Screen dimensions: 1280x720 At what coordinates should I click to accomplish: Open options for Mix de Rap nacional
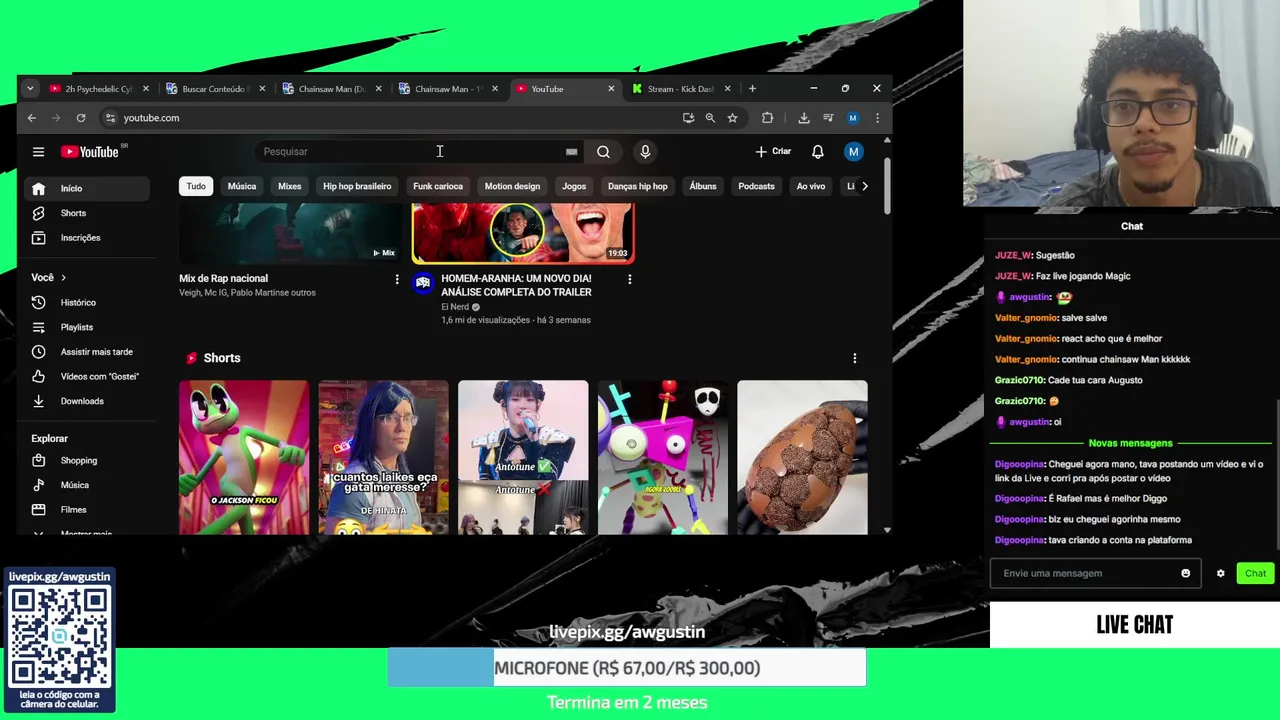(x=397, y=279)
